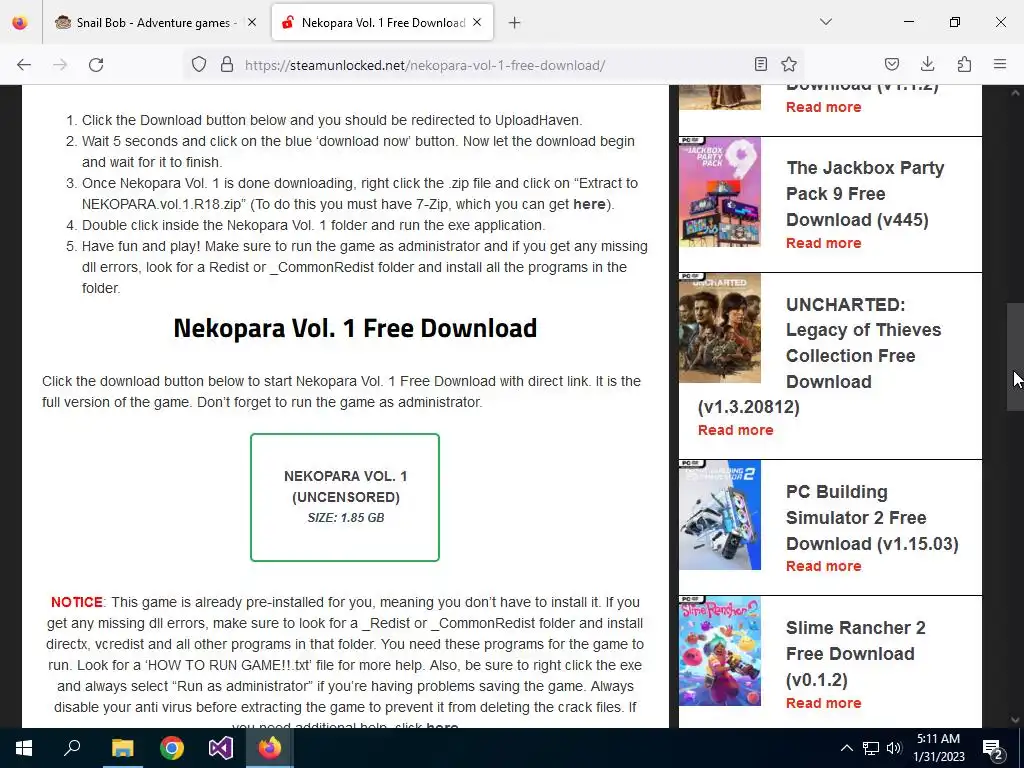1024x768 pixels.
Task: Open Slime Rancher 2 Free Download title
Action: coord(856,654)
